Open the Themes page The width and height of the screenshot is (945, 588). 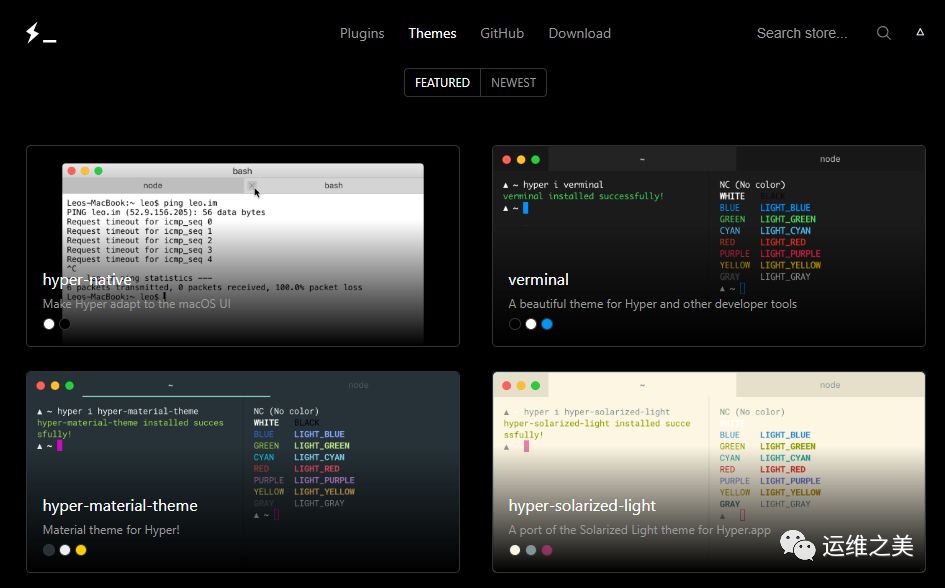tap(432, 33)
